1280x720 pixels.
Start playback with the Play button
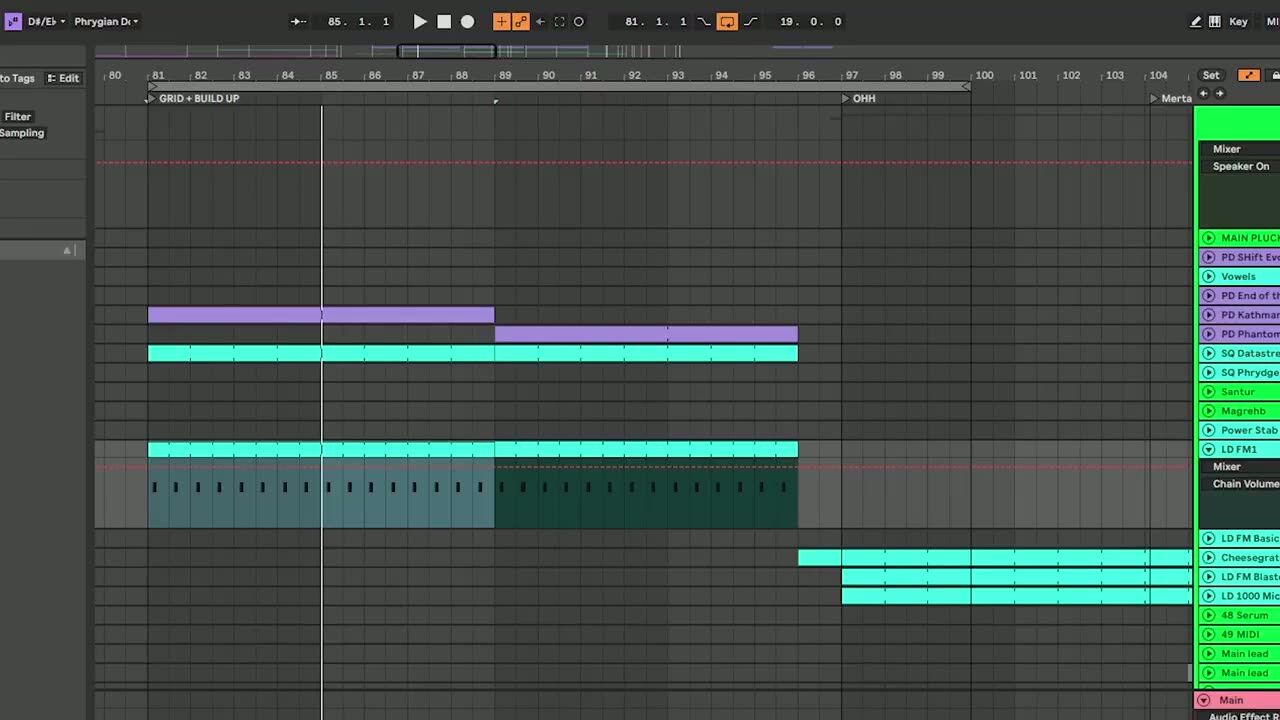pyautogui.click(x=420, y=21)
